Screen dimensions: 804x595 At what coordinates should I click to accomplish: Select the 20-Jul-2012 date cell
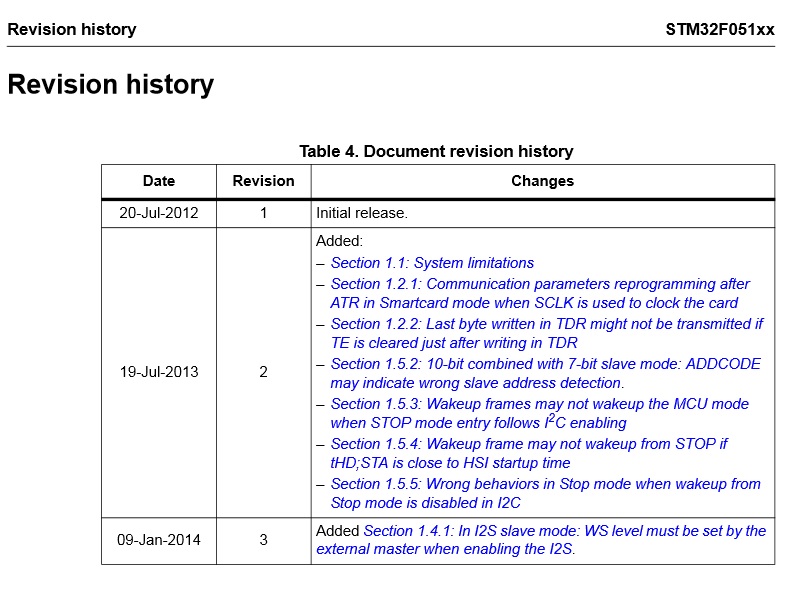pyautogui.click(x=159, y=213)
